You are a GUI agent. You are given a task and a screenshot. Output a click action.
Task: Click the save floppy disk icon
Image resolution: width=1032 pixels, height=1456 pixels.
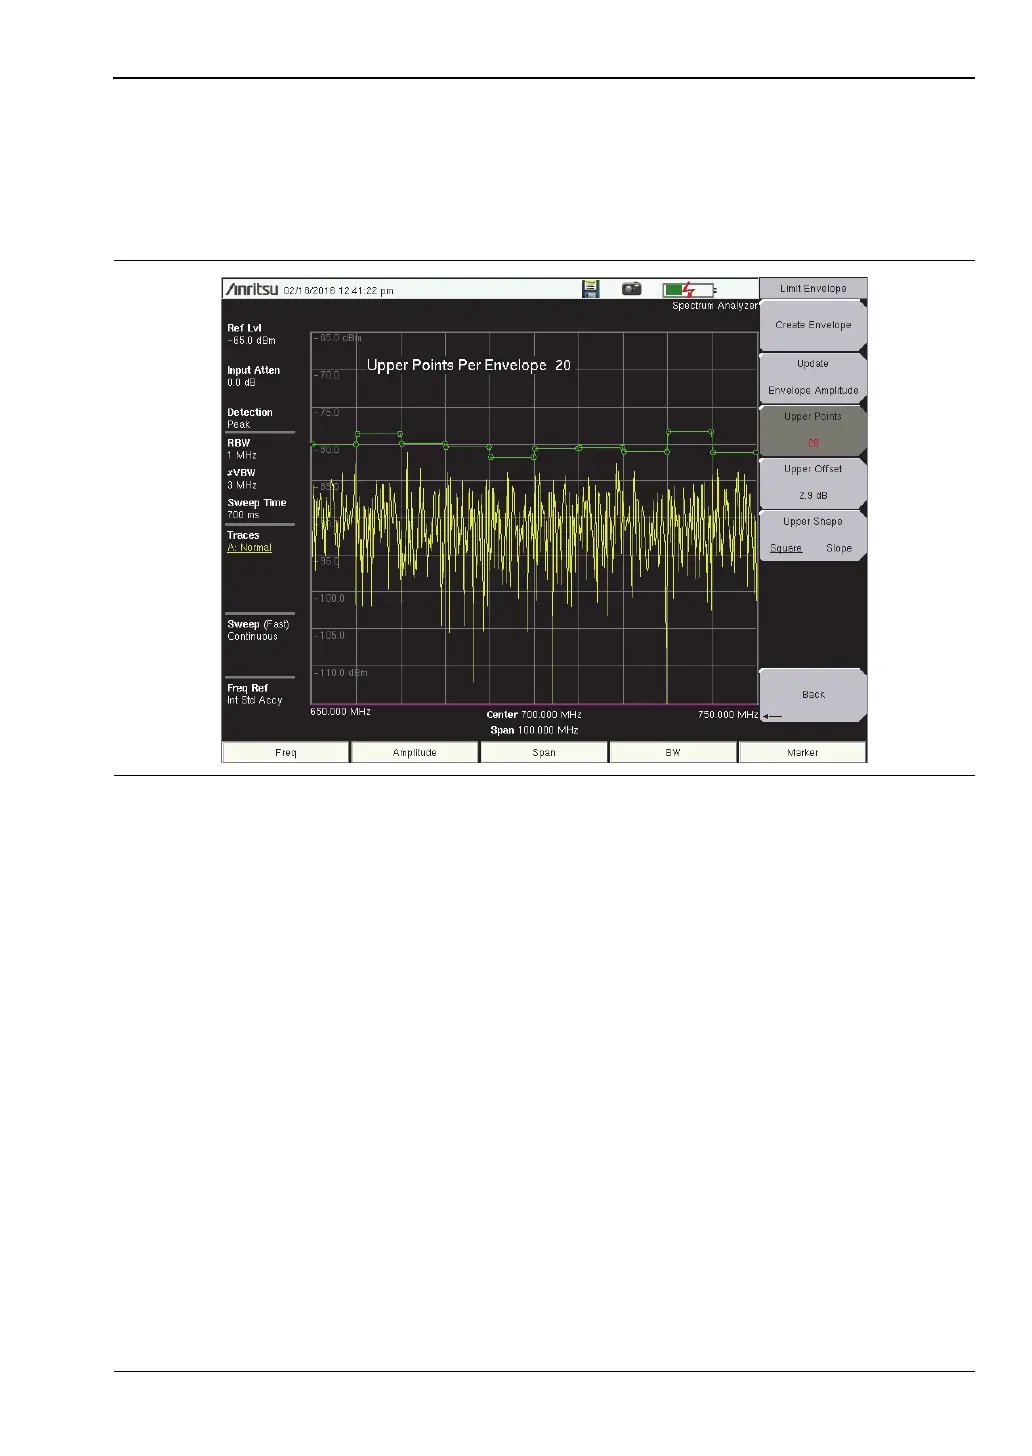591,289
